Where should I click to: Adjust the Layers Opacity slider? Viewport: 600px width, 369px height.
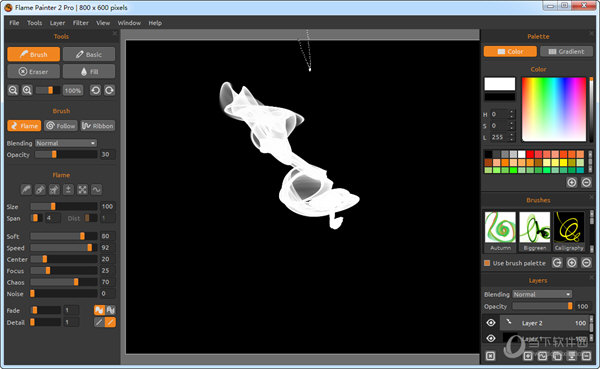pos(542,306)
